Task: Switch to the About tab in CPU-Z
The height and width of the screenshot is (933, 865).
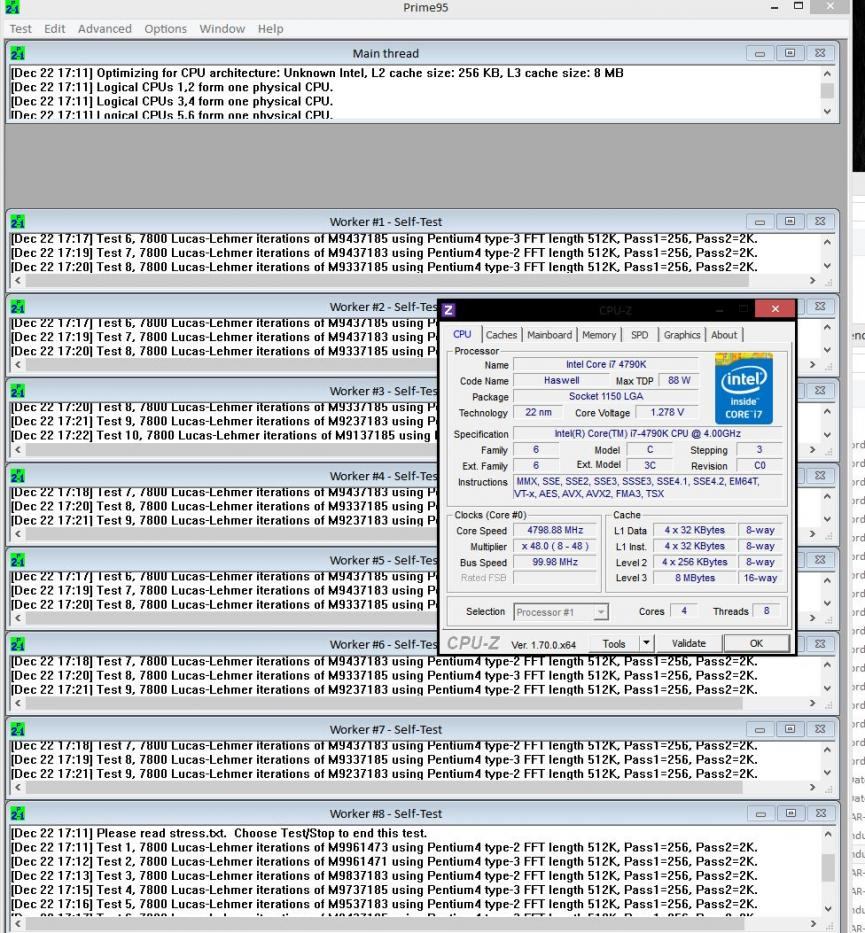Action: tap(724, 335)
